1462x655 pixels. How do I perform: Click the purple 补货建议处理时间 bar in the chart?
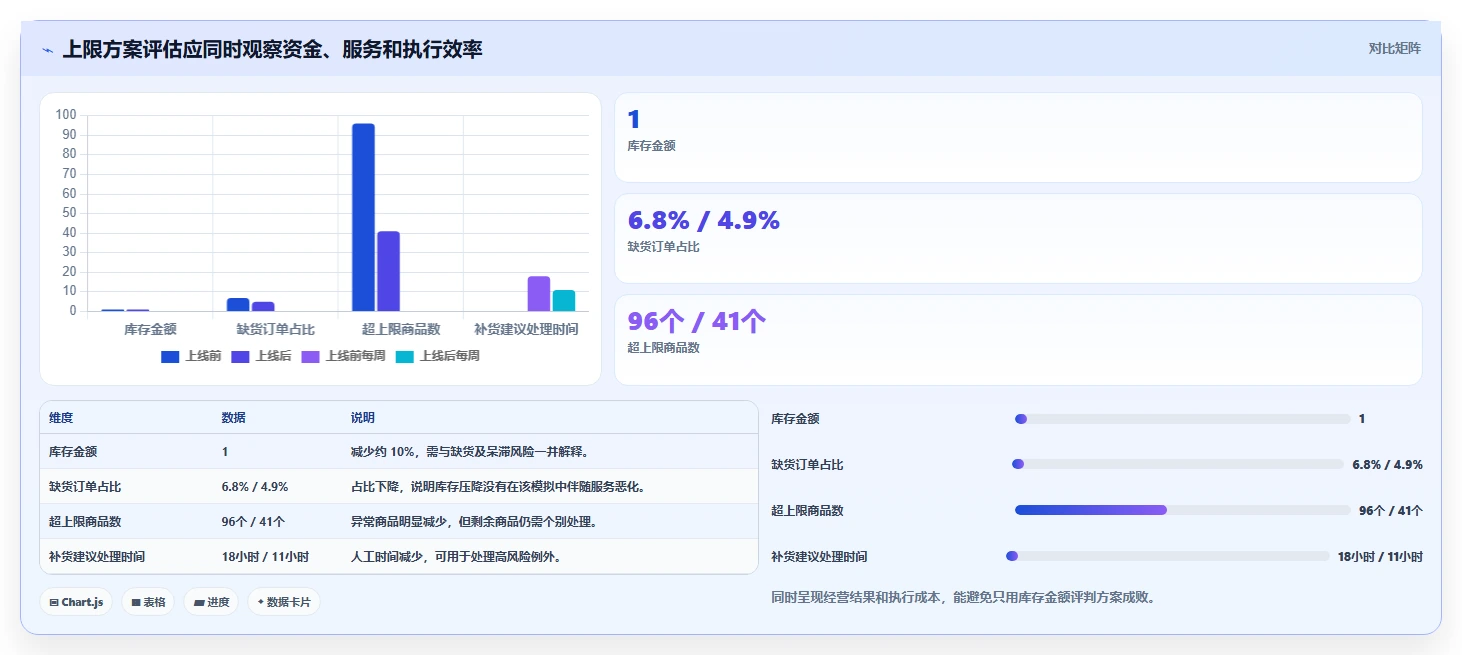(x=539, y=294)
